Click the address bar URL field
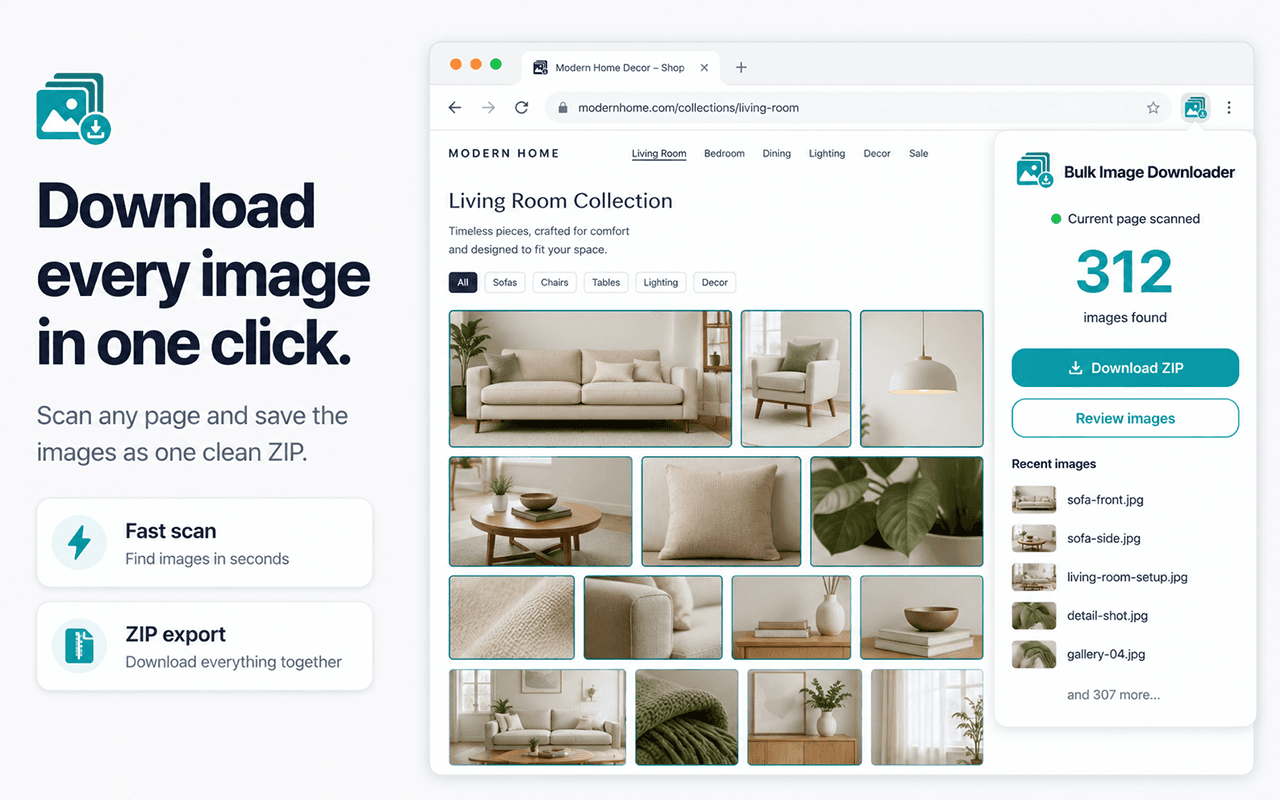The height and width of the screenshot is (800, 1280). coord(858,107)
